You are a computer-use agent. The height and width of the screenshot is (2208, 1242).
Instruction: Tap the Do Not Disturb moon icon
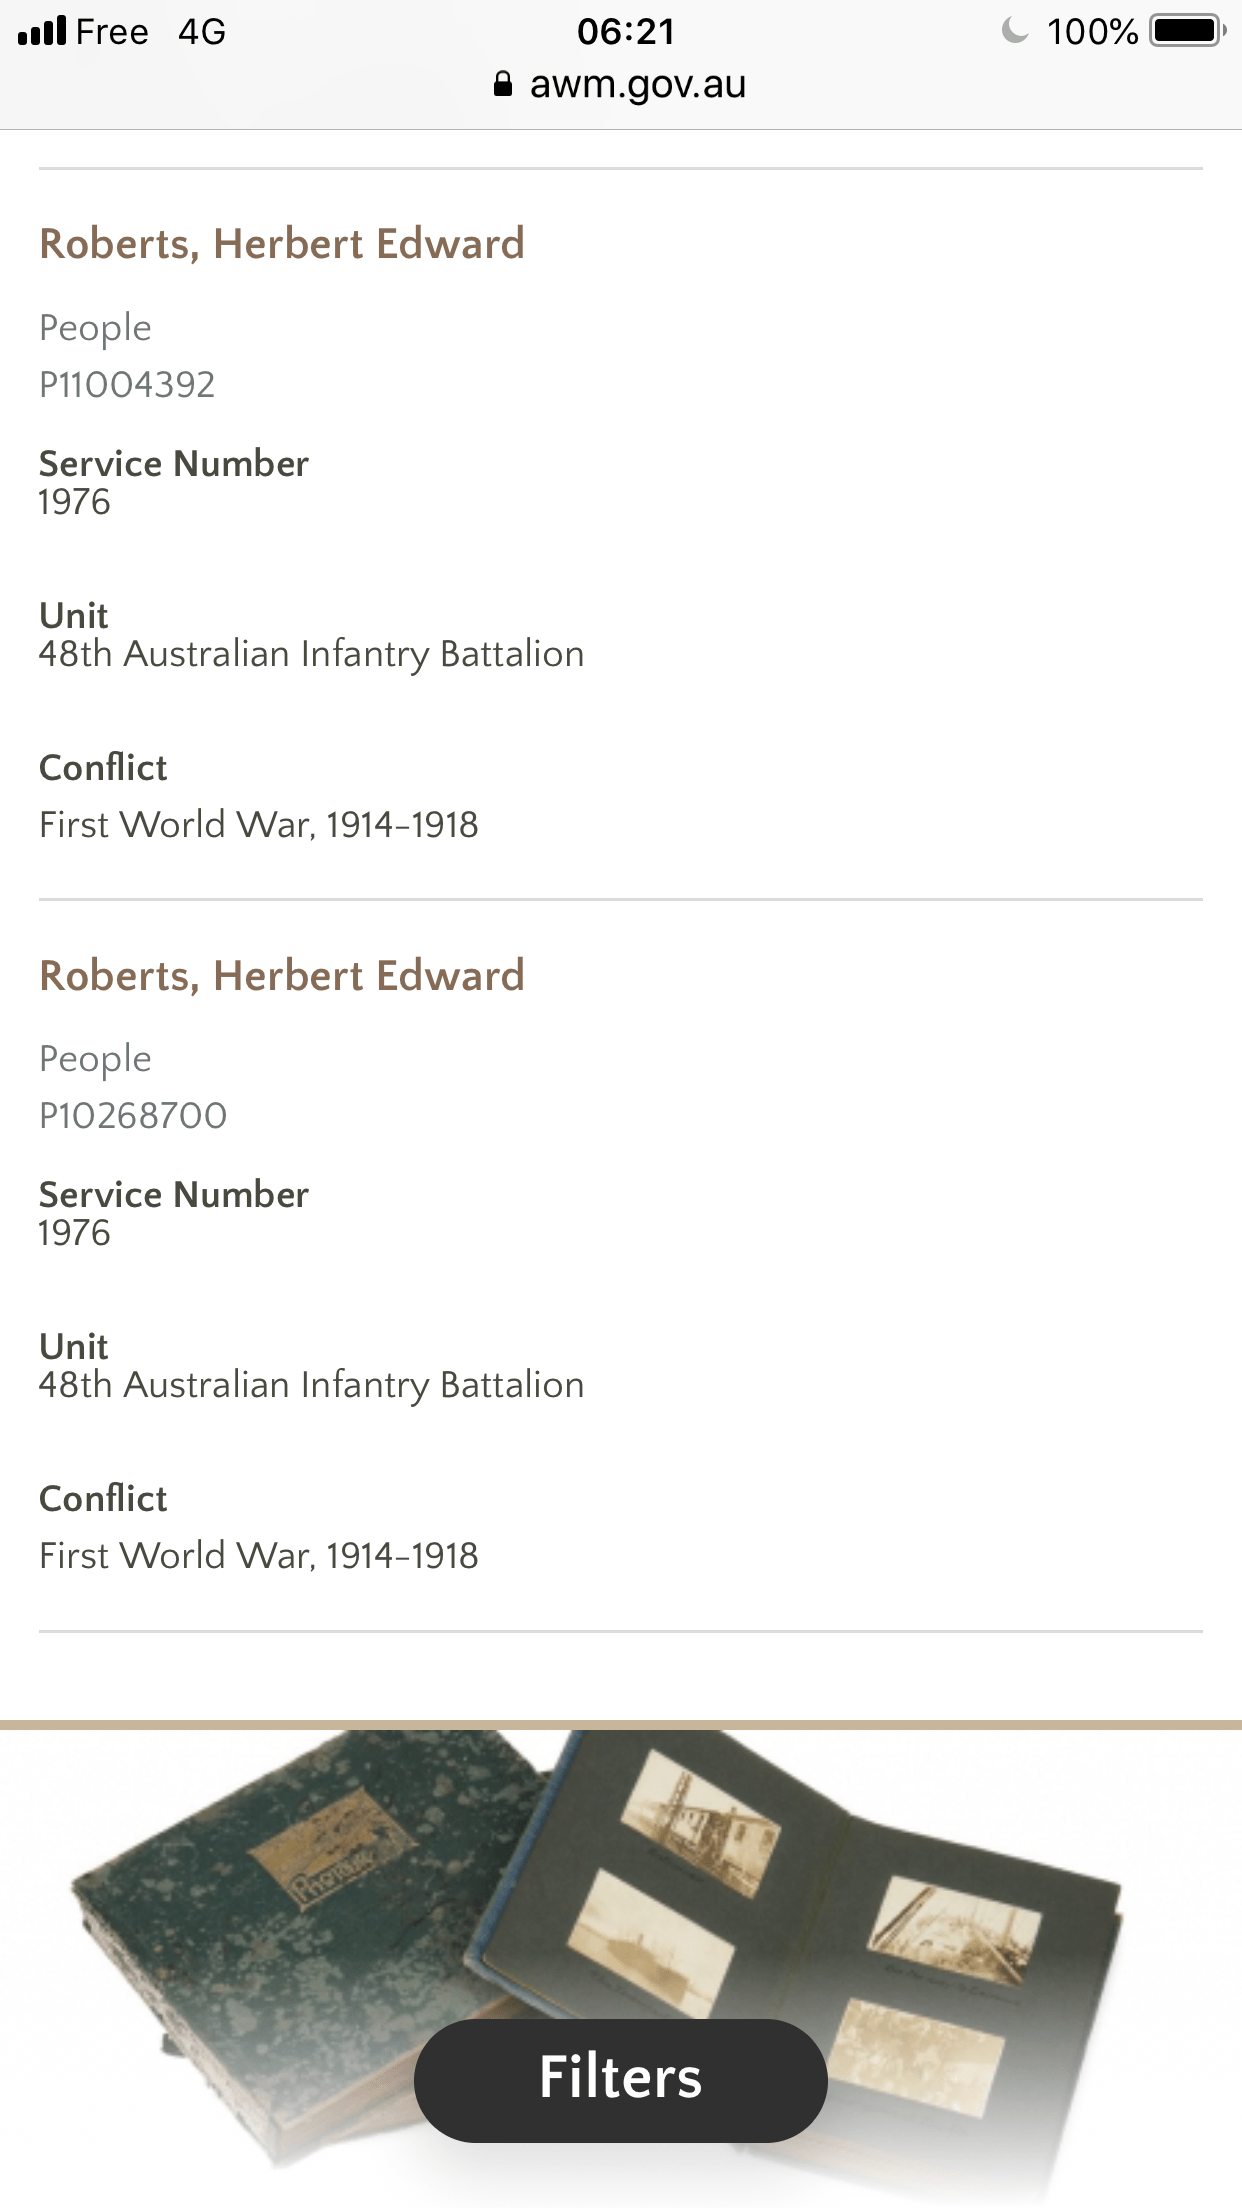point(1014,31)
